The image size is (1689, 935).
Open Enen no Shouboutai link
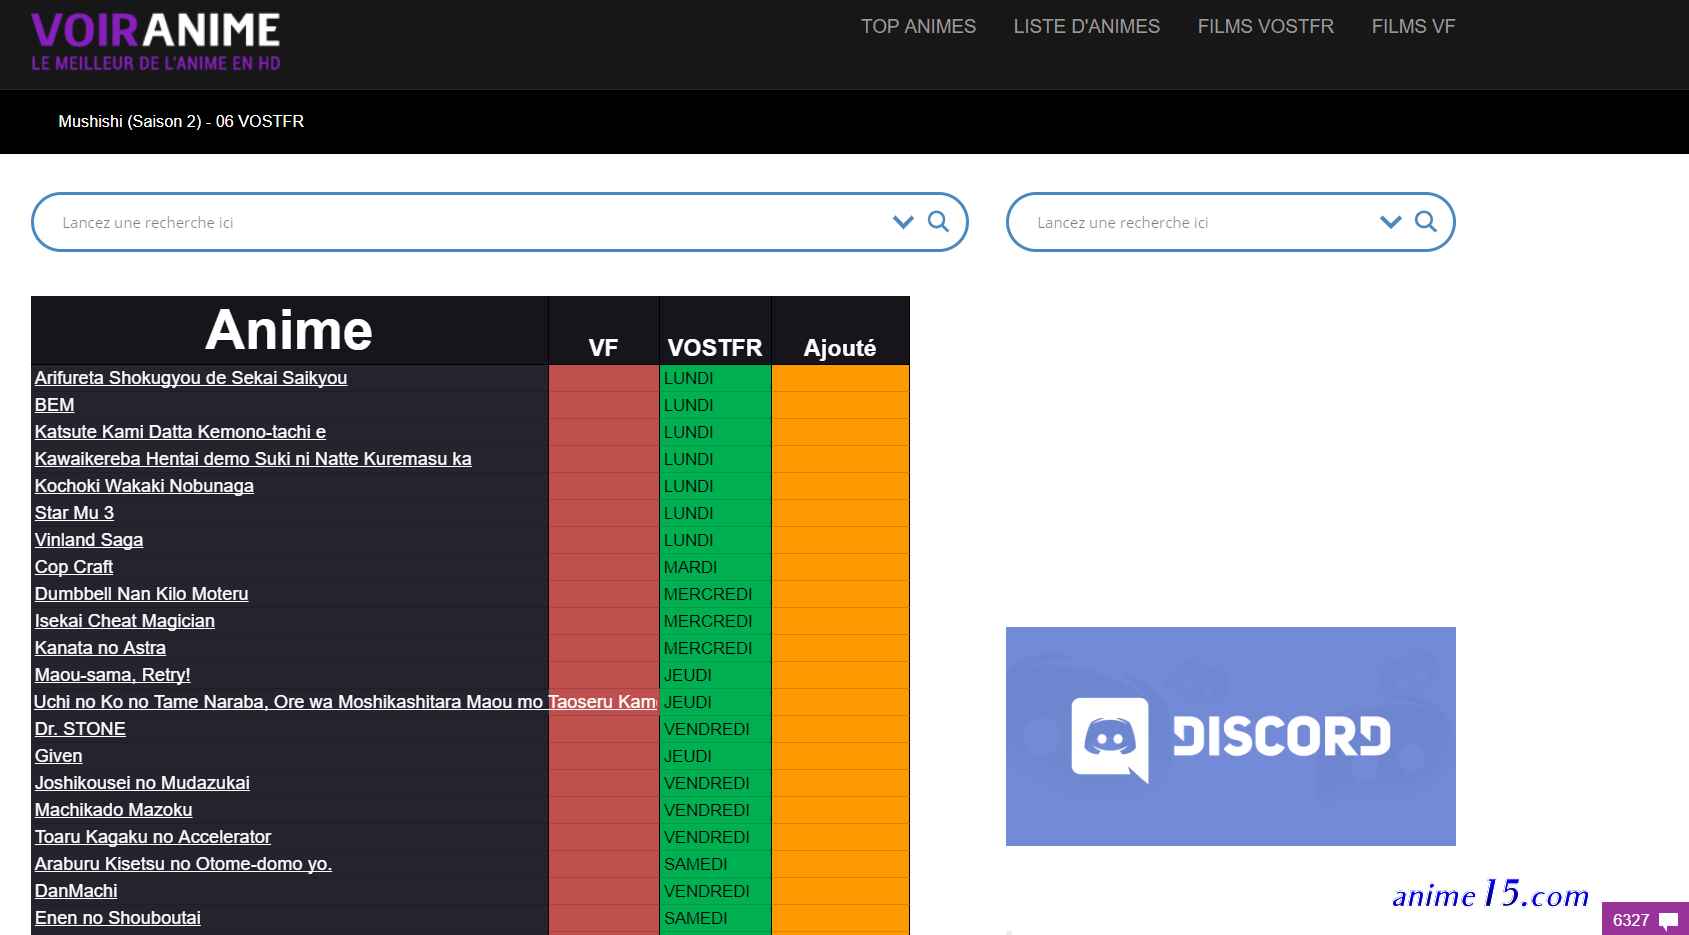117,918
